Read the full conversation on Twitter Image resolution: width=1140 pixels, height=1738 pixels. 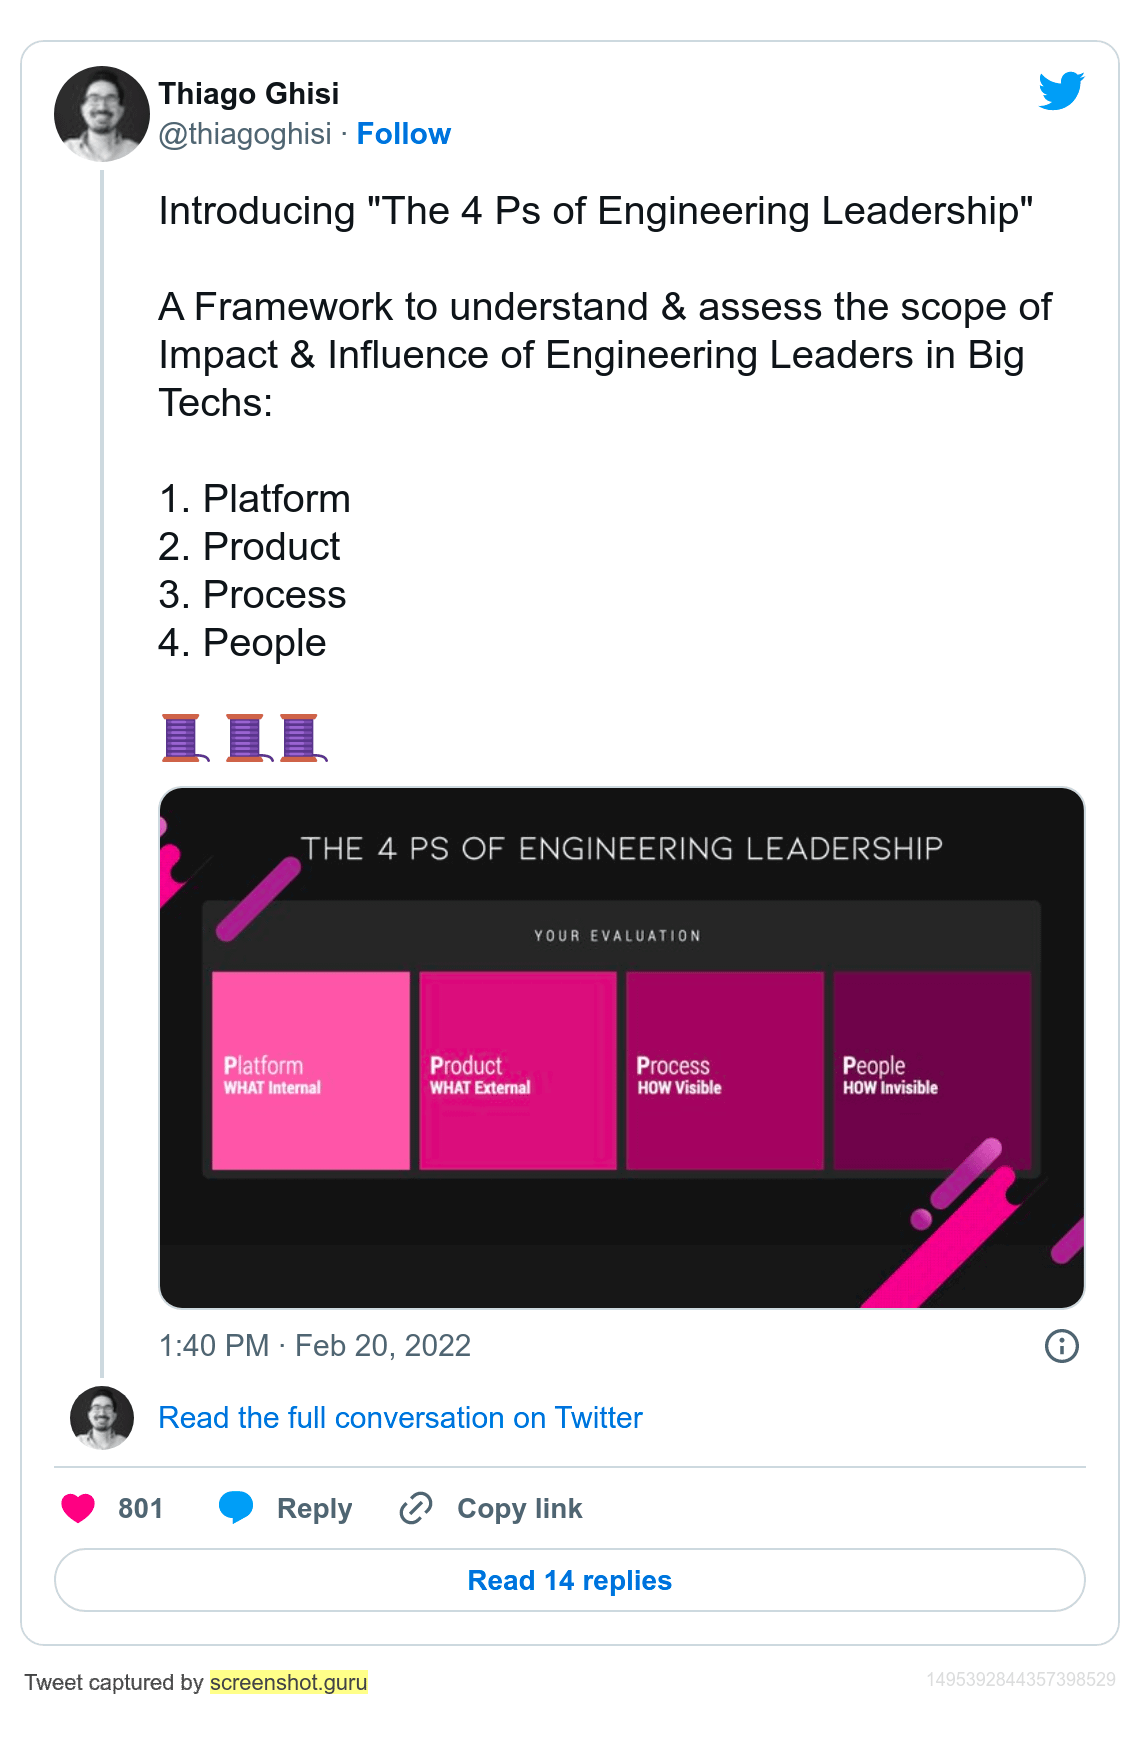[x=400, y=1418]
